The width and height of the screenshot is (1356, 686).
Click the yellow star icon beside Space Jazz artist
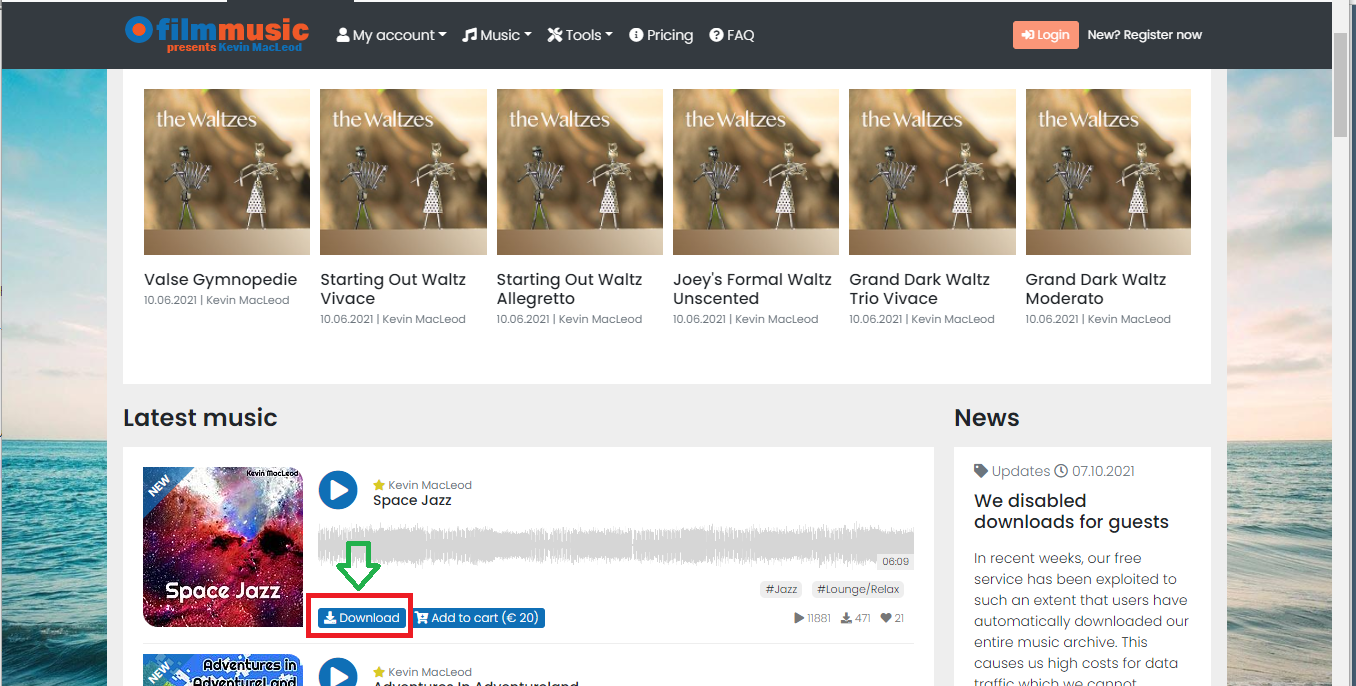379,485
